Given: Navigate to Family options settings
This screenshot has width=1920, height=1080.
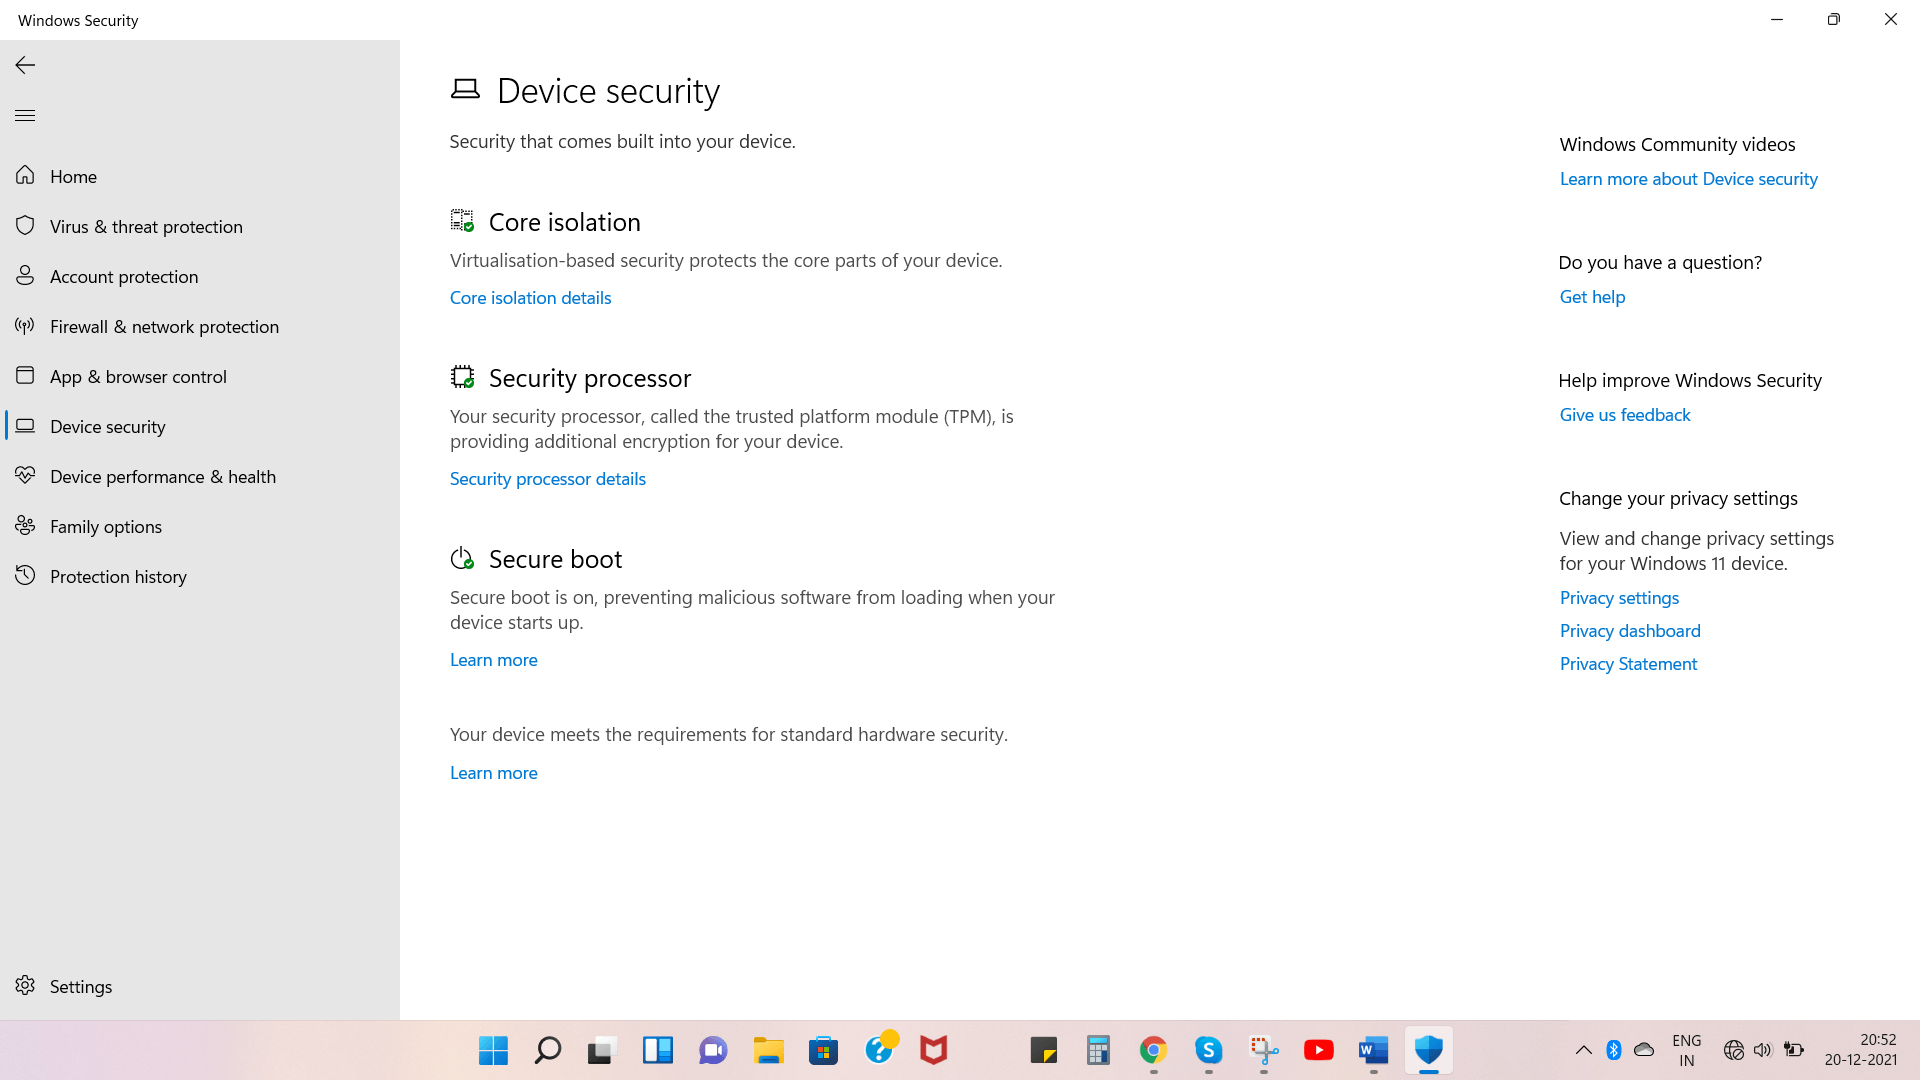Looking at the screenshot, I should point(105,525).
